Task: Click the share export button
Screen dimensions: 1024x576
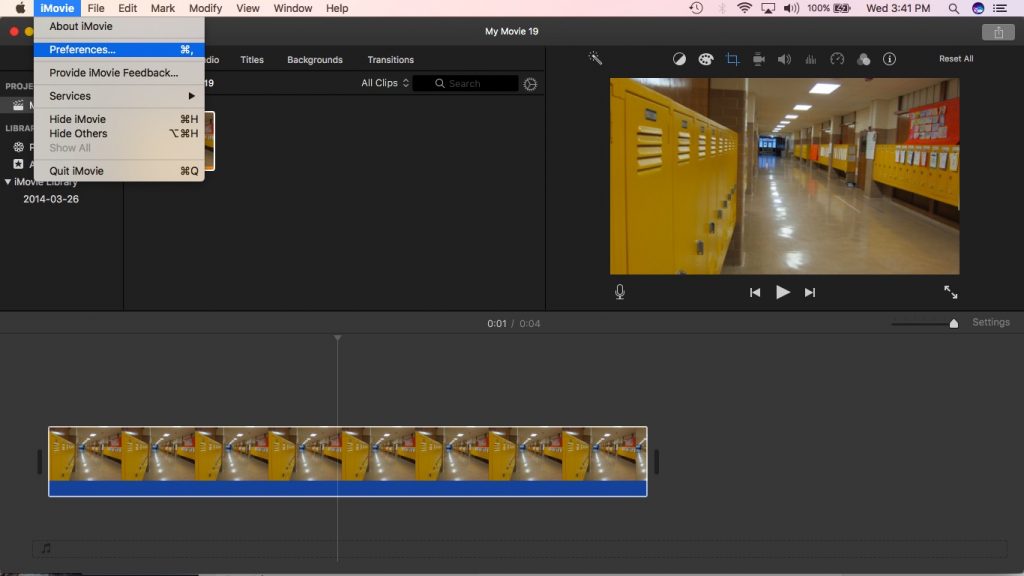Action: [x=999, y=32]
